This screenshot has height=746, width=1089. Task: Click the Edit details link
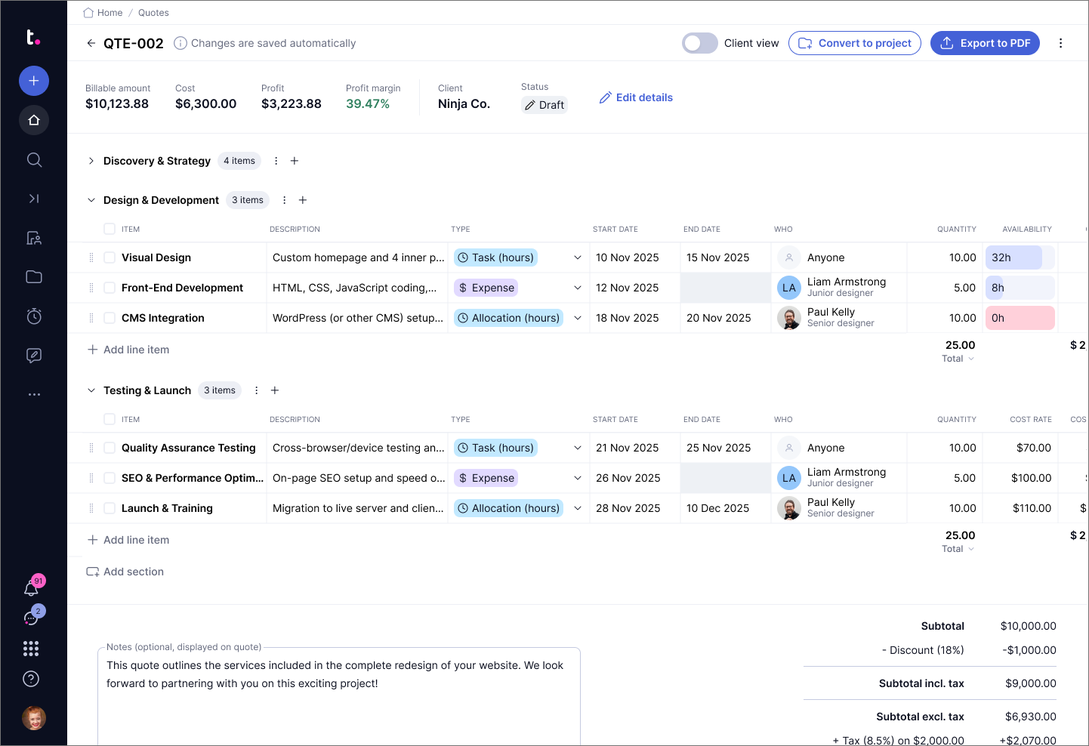[635, 98]
